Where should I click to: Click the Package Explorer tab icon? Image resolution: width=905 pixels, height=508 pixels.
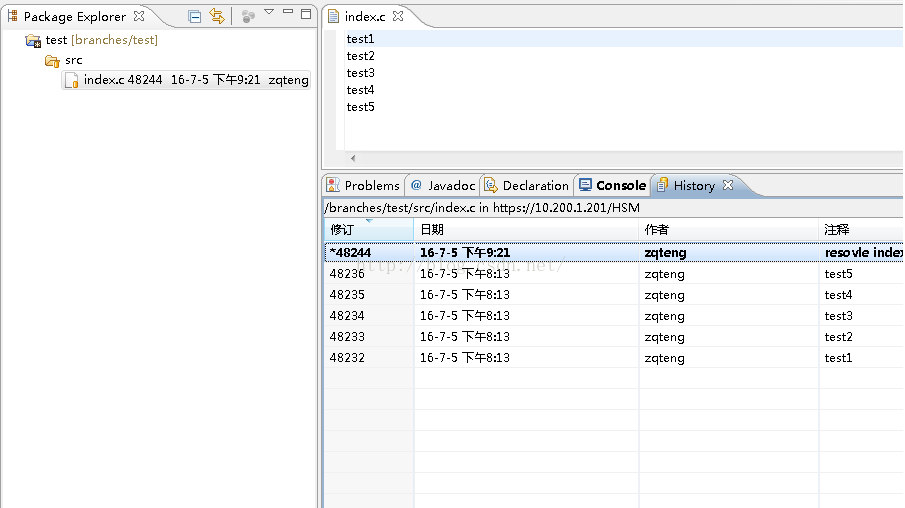[13, 16]
